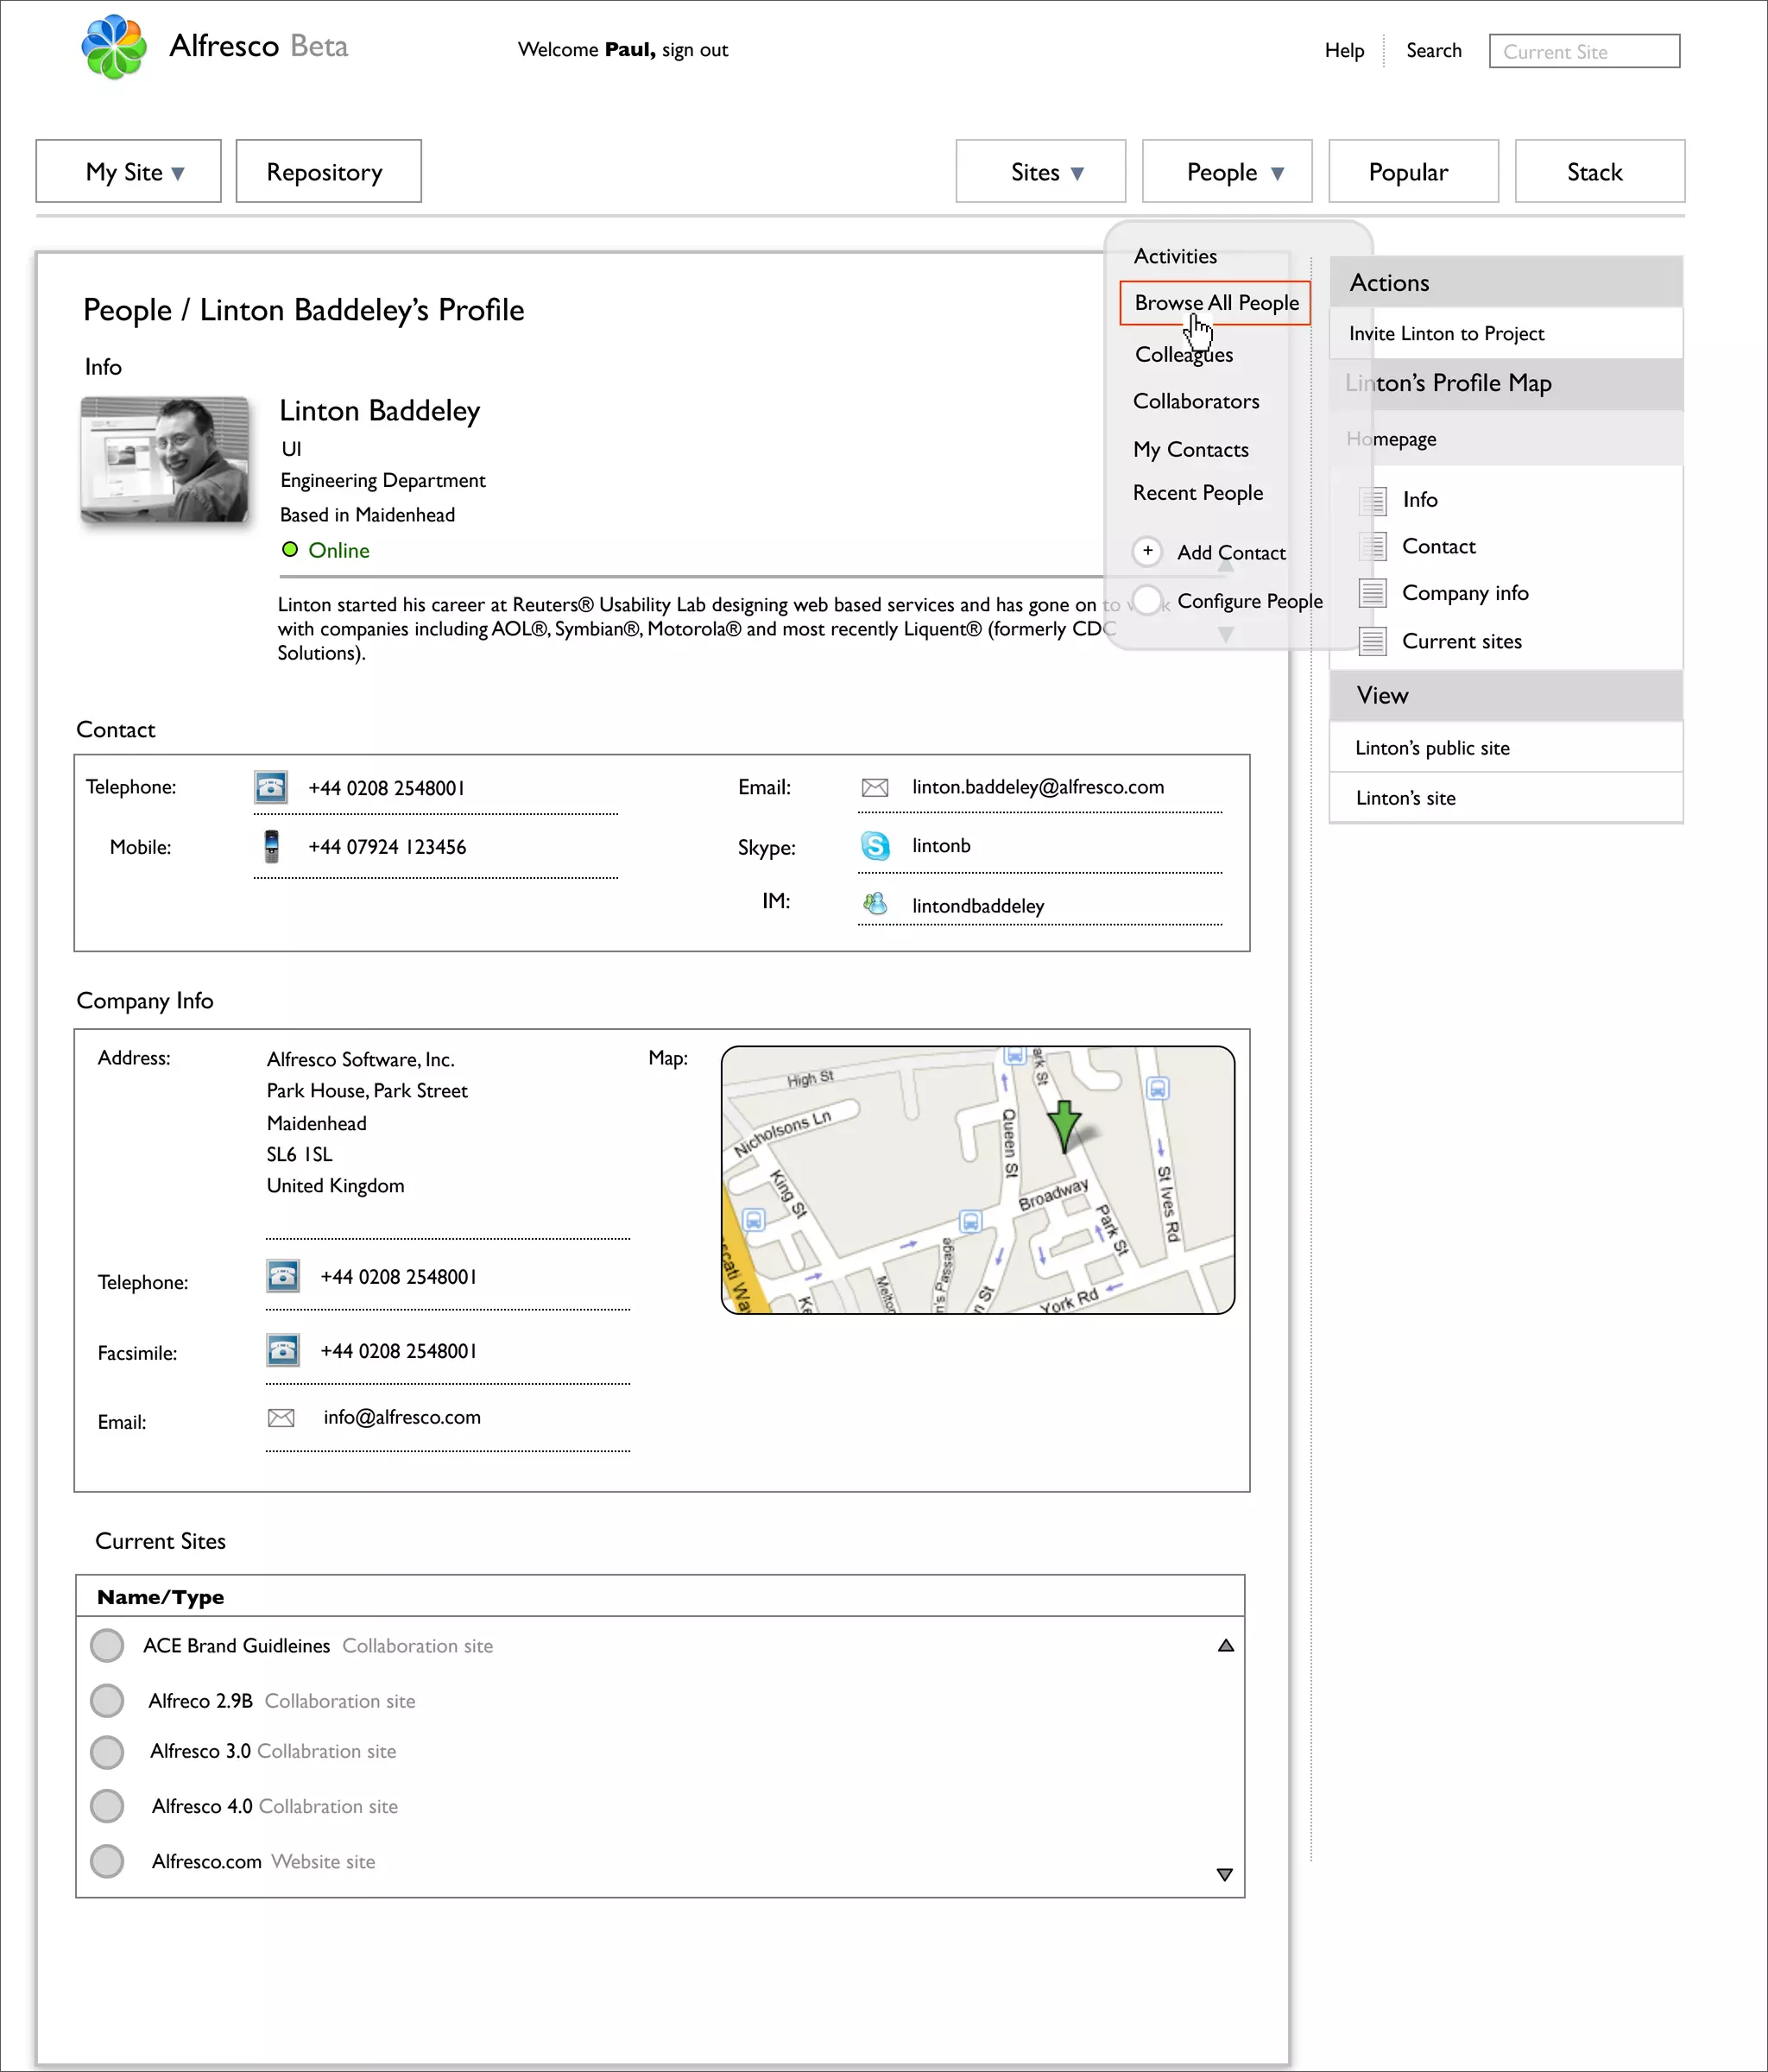The width and height of the screenshot is (1768, 2072).
Task: Click the plus icon beside Add Contact
Action: [x=1148, y=551]
